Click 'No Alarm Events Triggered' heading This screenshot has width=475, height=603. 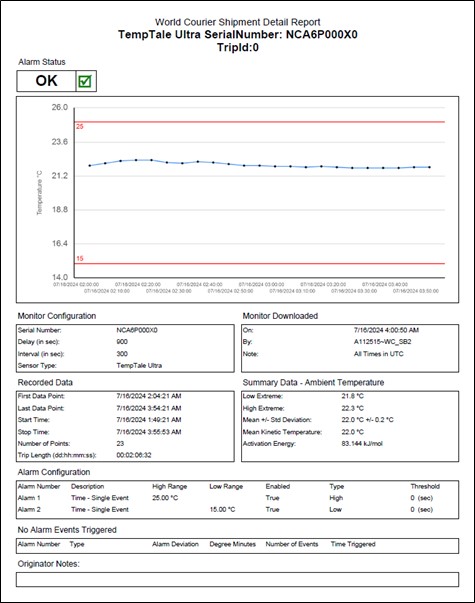click(x=67, y=530)
